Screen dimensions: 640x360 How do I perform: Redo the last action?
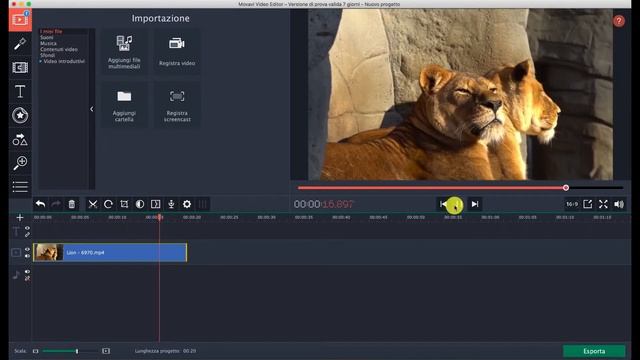point(56,204)
